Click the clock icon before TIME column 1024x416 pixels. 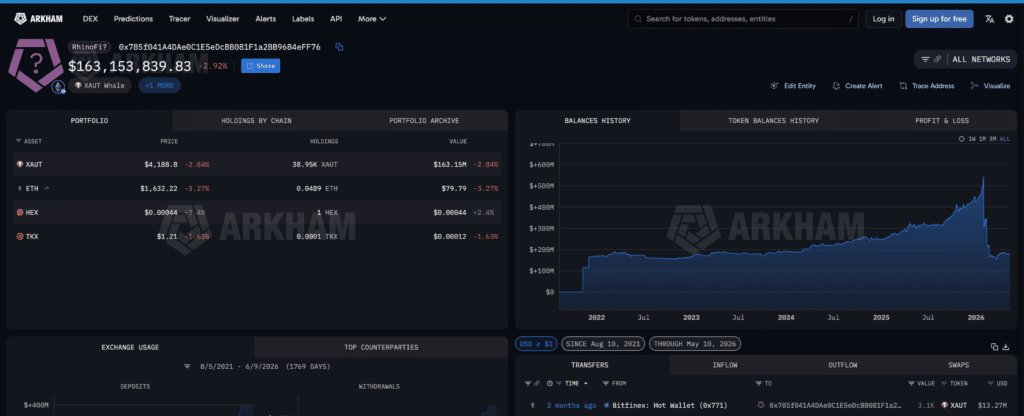(549, 383)
